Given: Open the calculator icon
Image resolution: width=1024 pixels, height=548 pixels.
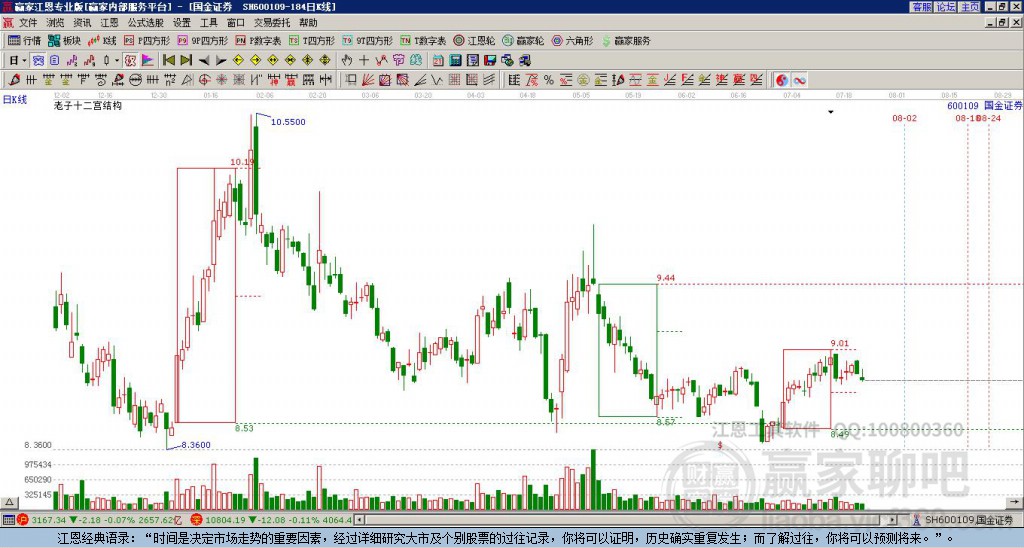Looking at the screenshot, I should tap(456, 61).
